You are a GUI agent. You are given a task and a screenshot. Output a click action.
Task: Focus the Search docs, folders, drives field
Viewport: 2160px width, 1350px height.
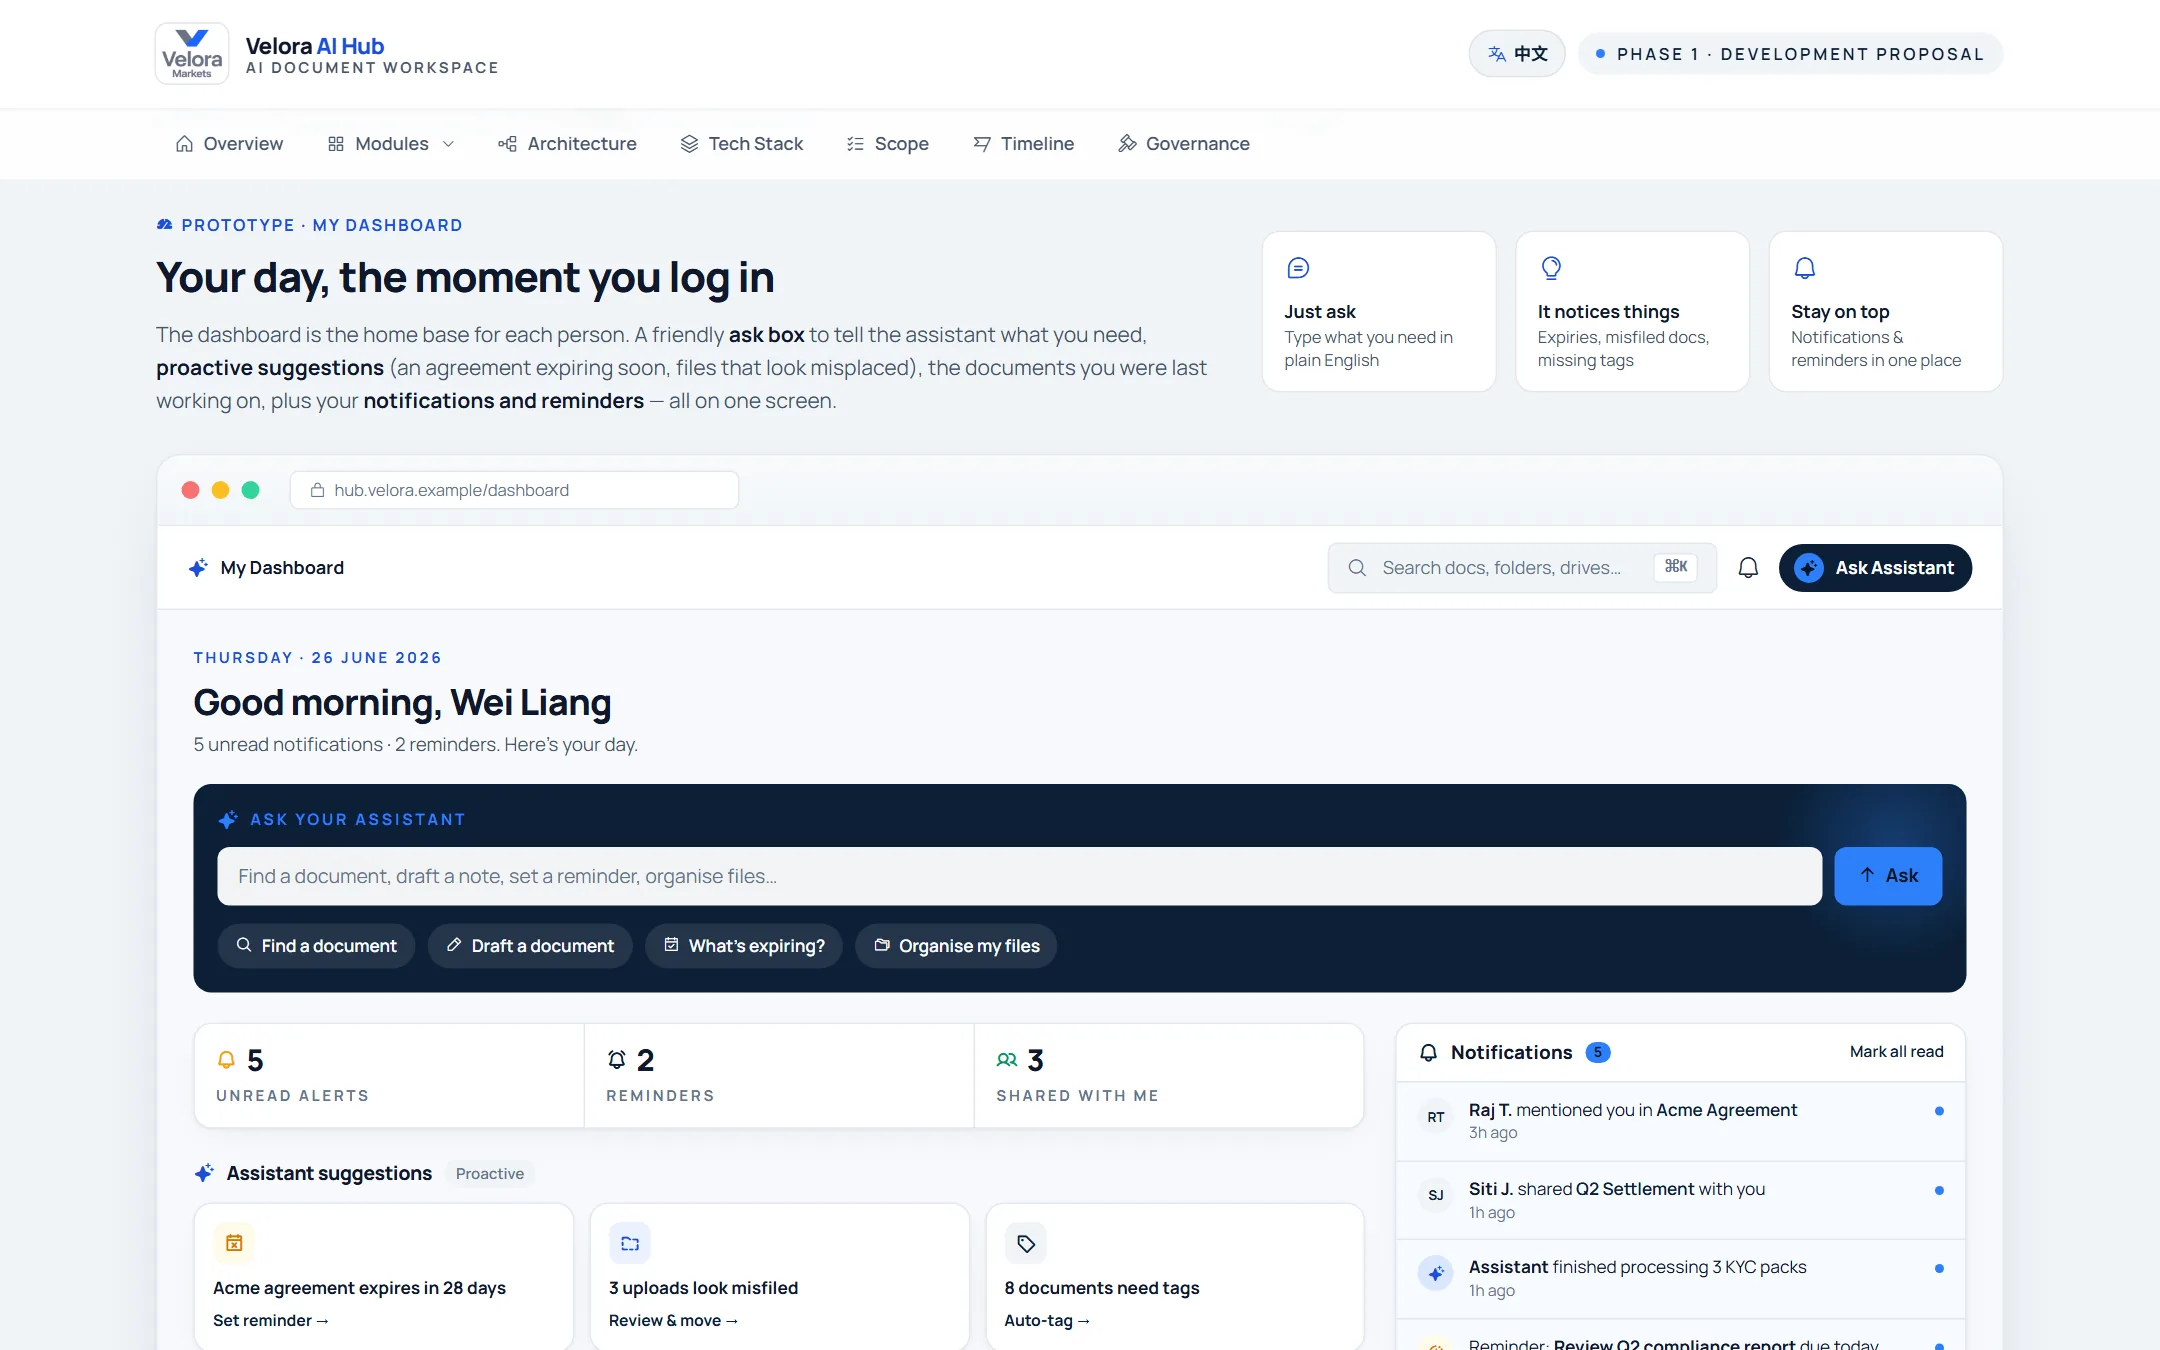pyautogui.click(x=1522, y=568)
